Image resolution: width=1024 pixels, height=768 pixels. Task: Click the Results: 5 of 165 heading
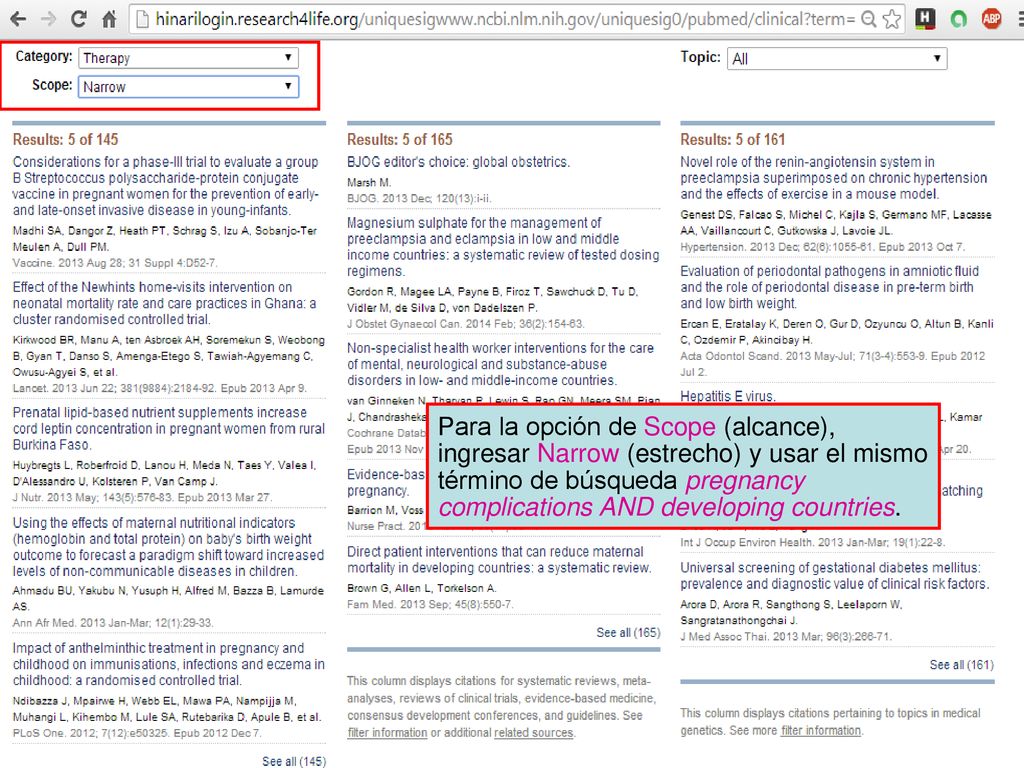click(x=400, y=140)
